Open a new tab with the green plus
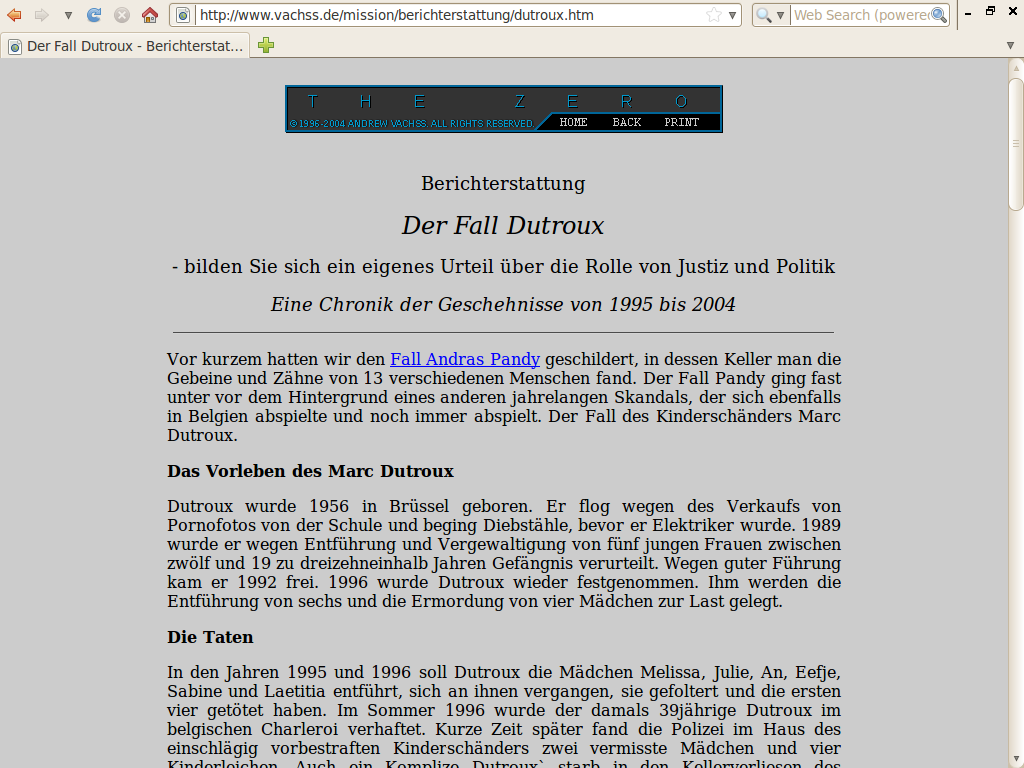The height and width of the screenshot is (768, 1024). click(266, 45)
